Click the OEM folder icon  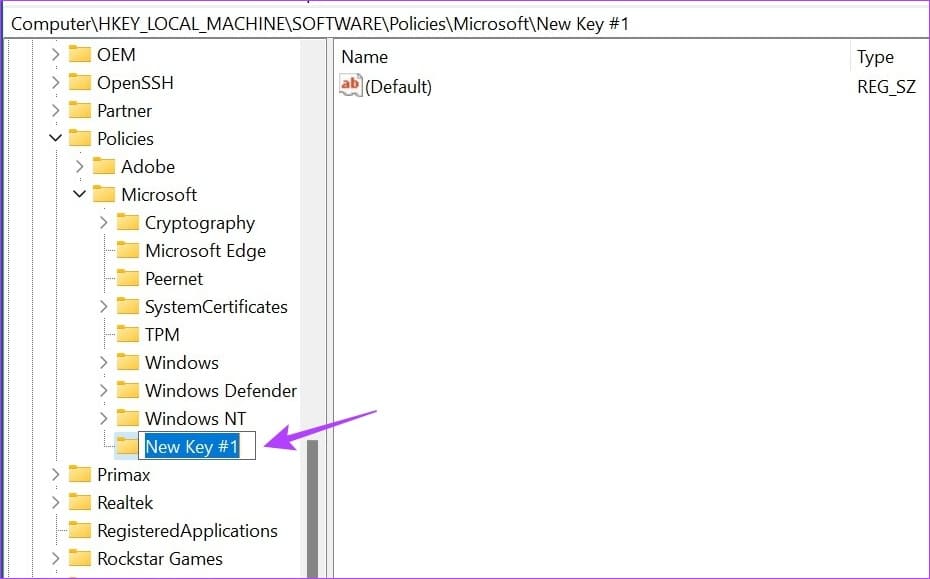coord(79,55)
